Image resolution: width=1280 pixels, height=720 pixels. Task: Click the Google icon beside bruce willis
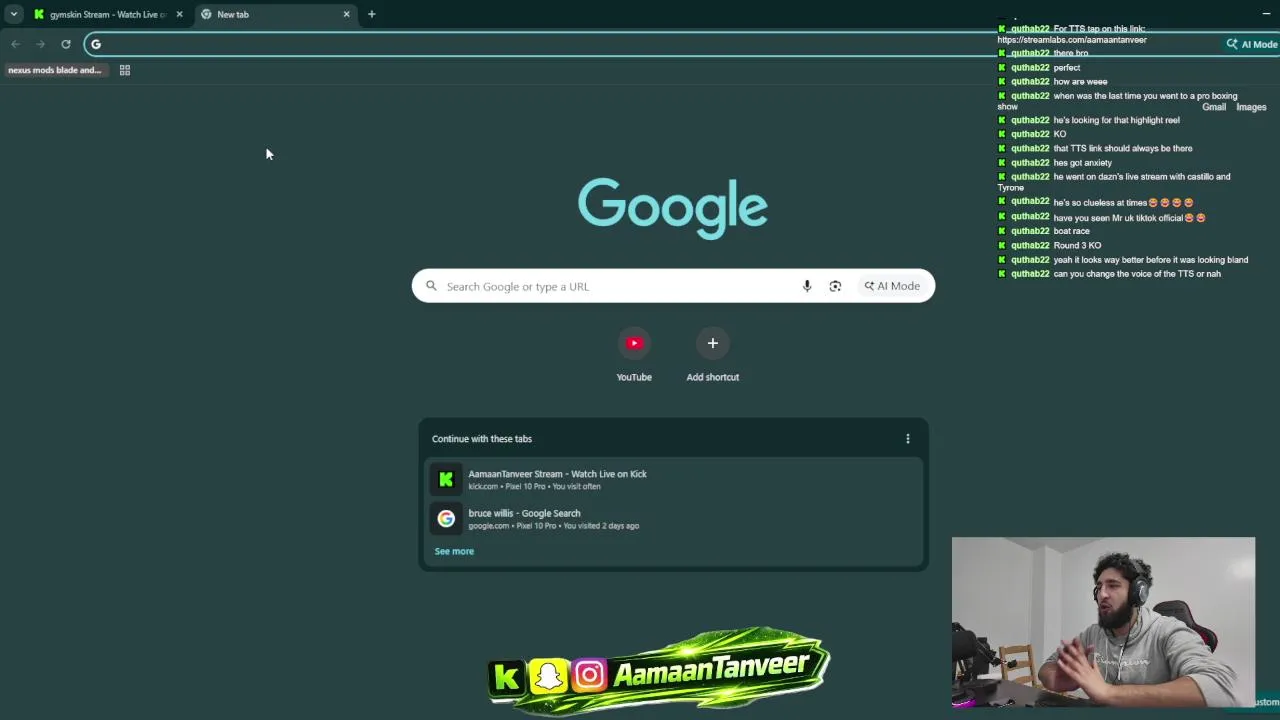point(446,519)
